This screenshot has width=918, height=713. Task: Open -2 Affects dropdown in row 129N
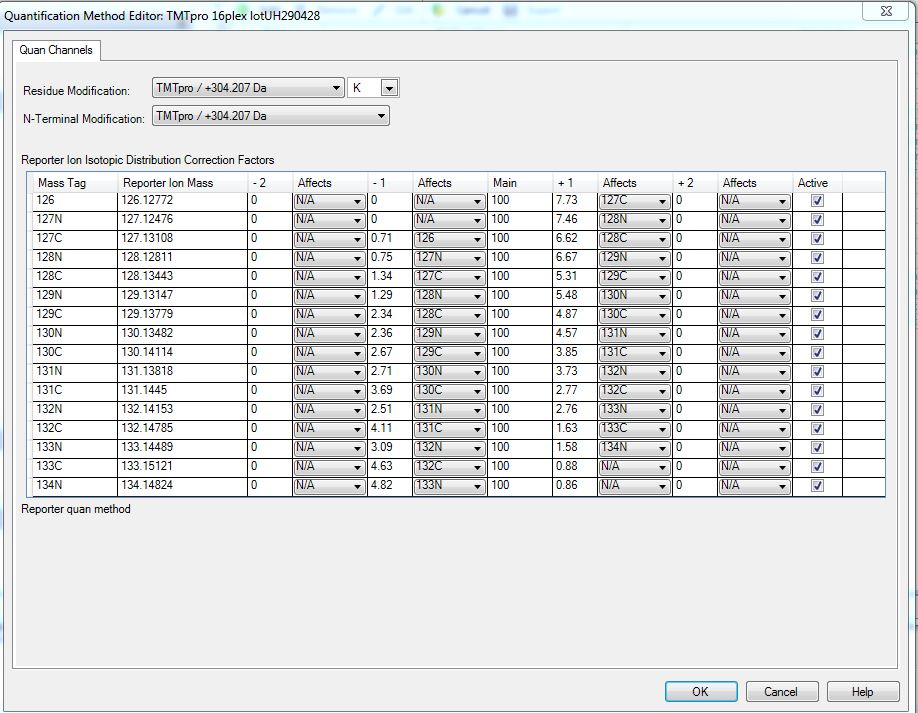(330, 296)
